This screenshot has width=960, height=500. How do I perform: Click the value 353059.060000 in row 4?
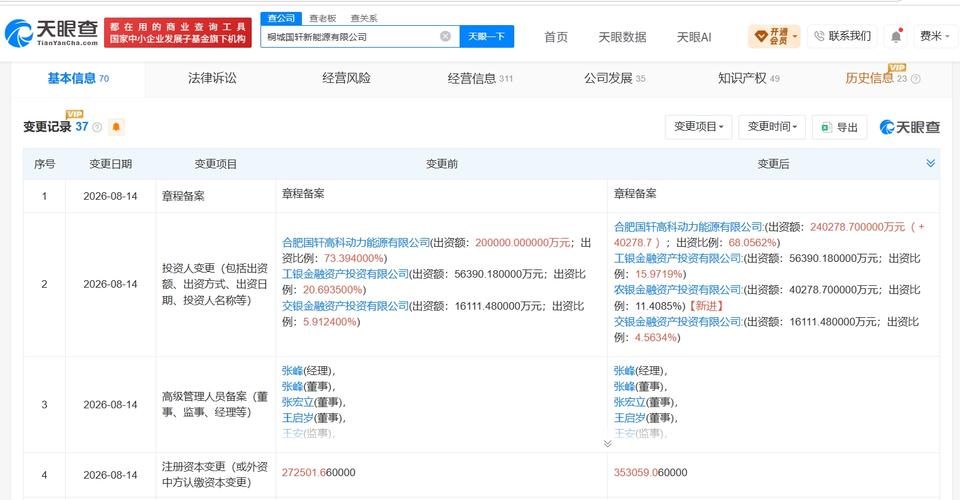click(651, 472)
